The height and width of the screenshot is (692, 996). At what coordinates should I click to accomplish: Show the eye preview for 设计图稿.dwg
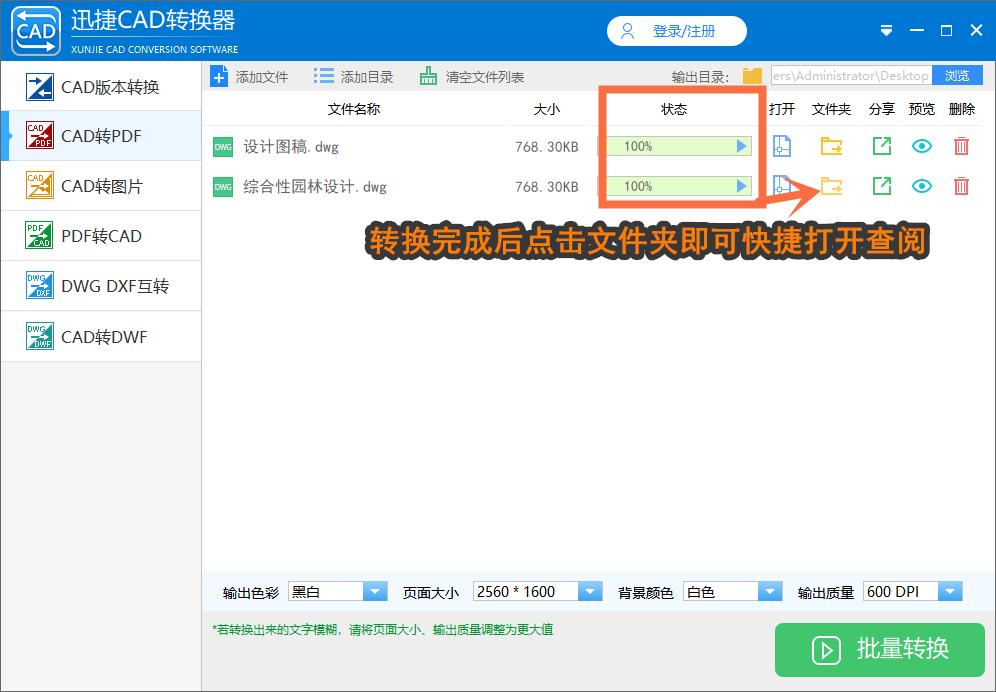[921, 146]
